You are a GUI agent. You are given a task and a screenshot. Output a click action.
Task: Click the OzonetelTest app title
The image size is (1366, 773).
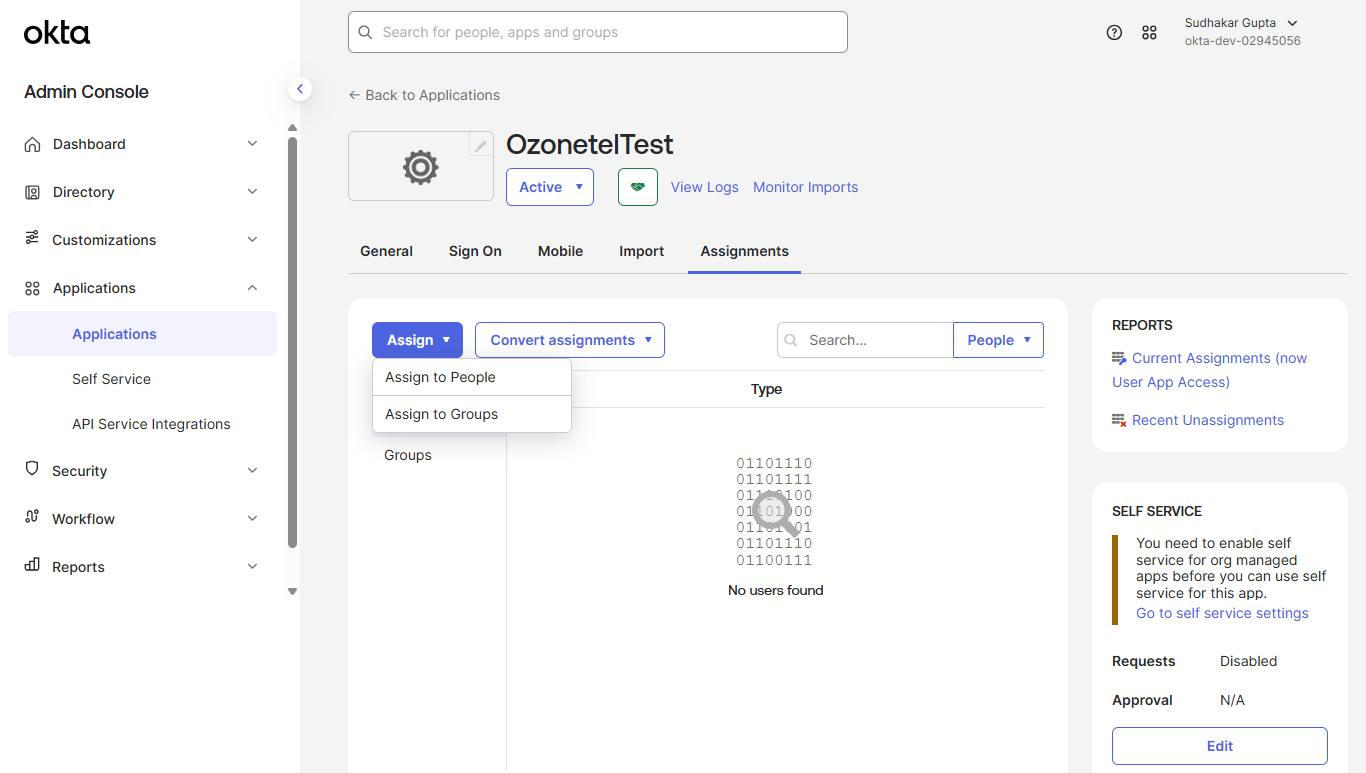(x=590, y=144)
